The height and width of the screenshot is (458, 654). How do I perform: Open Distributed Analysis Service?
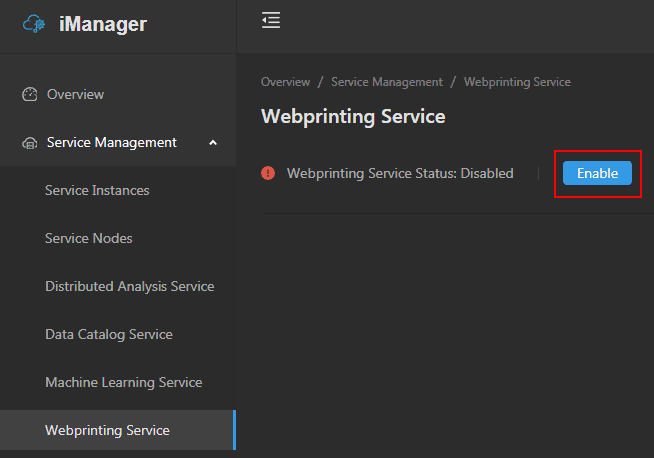[x=129, y=286]
